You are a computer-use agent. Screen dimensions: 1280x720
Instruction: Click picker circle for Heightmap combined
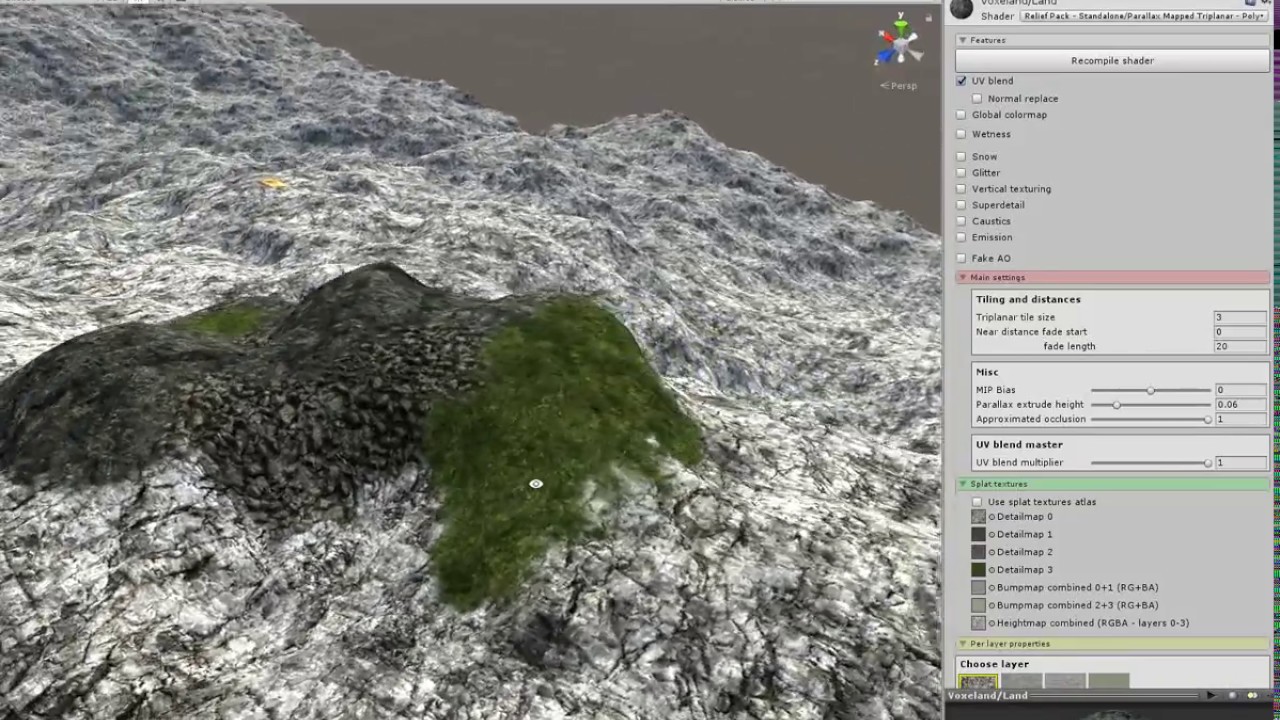click(992, 623)
